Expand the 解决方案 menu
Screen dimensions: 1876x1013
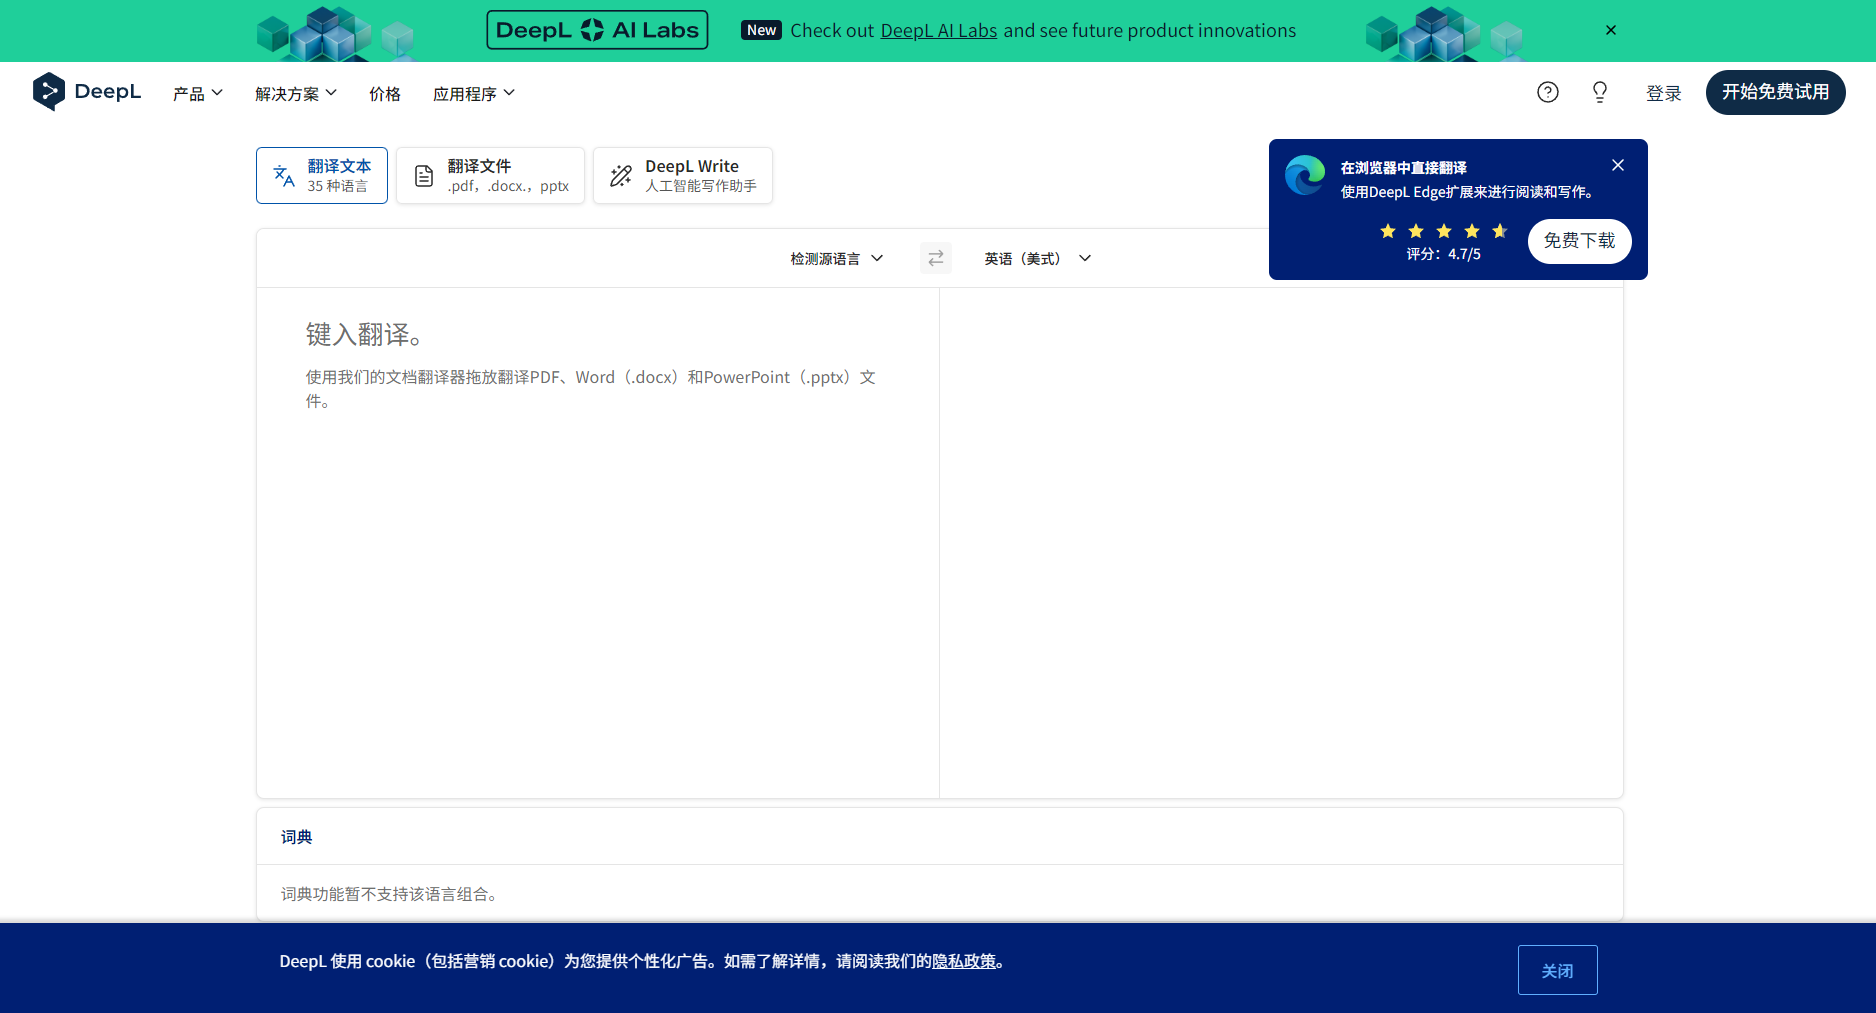coord(296,93)
